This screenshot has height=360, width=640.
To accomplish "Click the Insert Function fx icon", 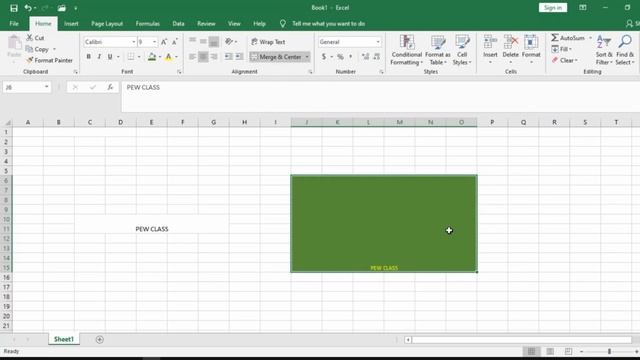I will [110, 87].
